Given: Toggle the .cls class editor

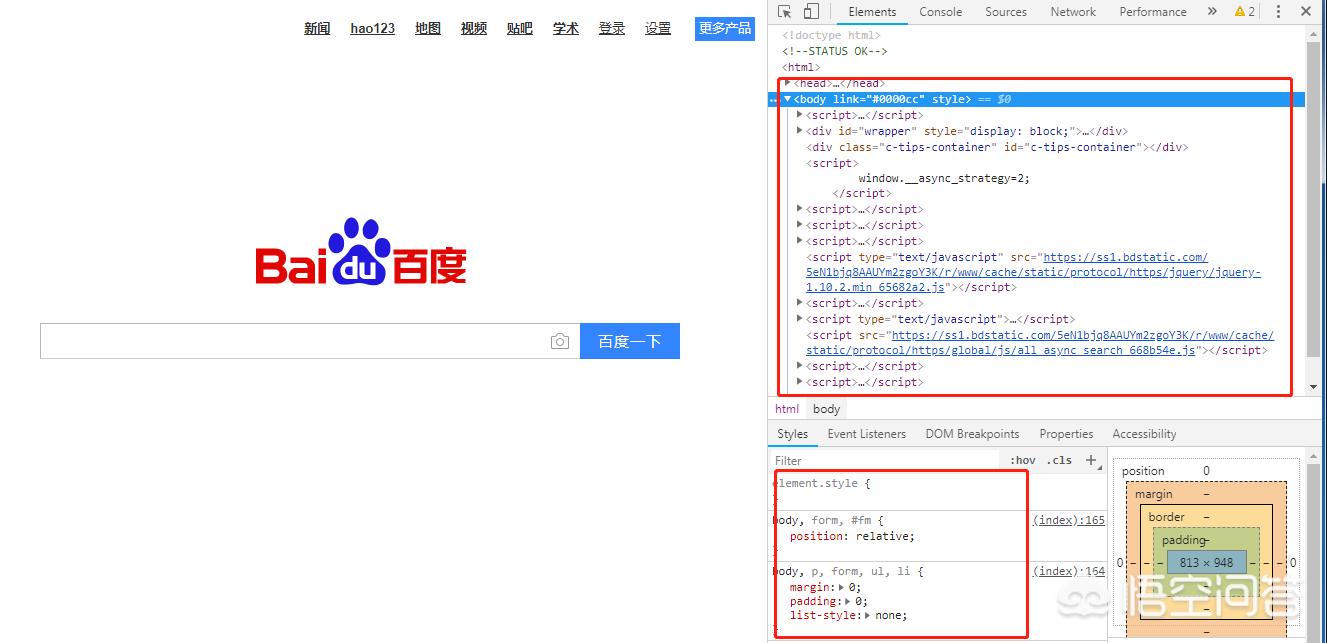Looking at the screenshot, I should pyautogui.click(x=1059, y=461).
